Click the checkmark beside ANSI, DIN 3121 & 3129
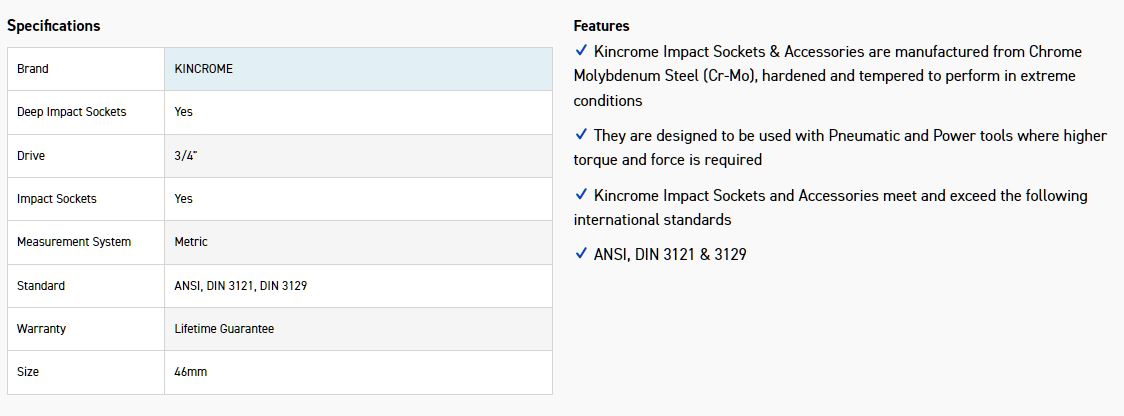 click(581, 254)
